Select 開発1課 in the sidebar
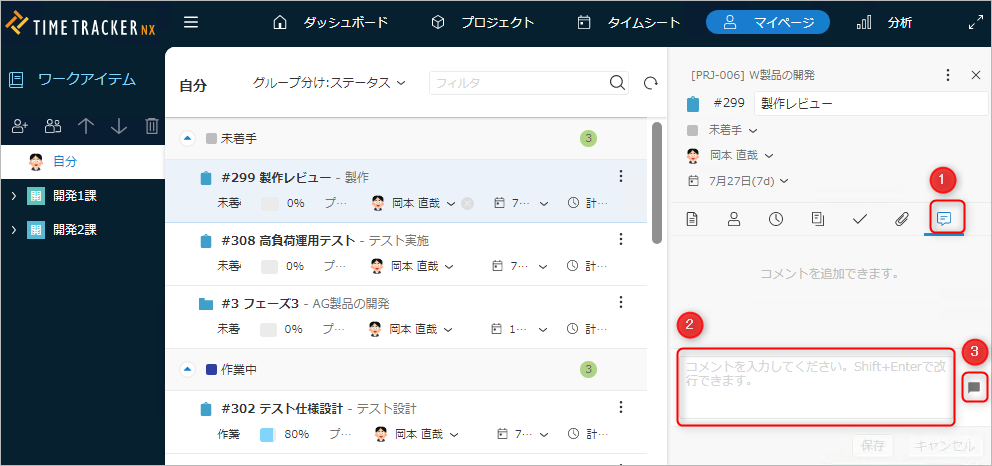The width and height of the screenshot is (992, 466). click(75, 196)
